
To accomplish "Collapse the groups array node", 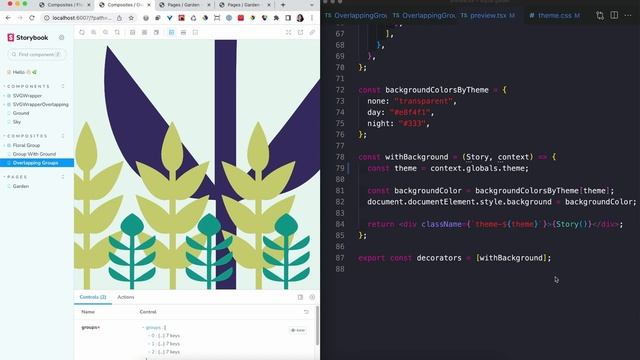I will coord(154,327).
